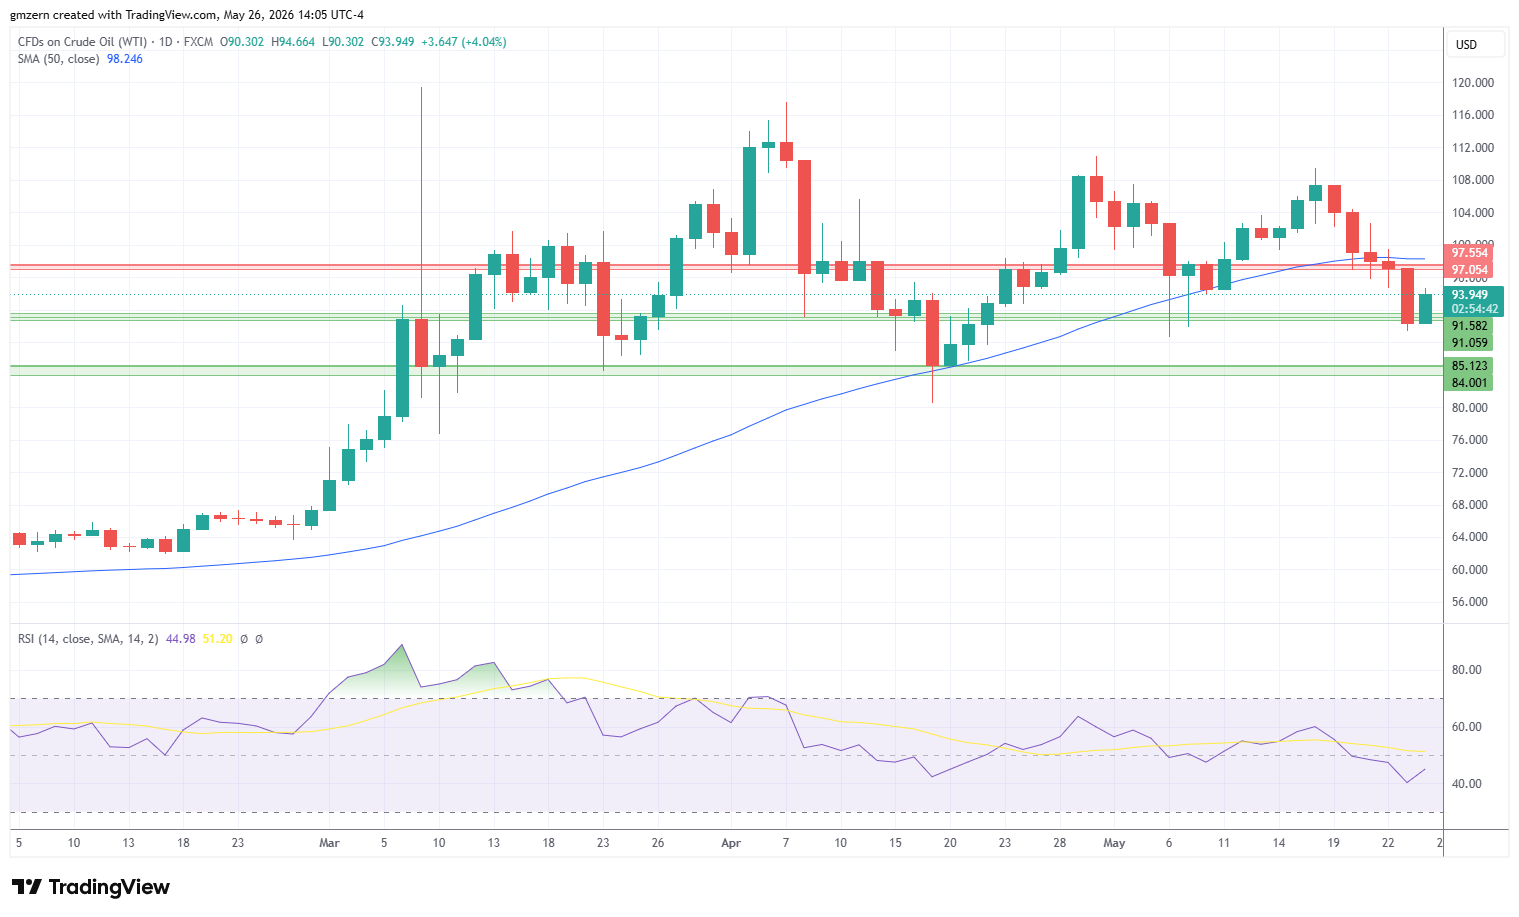The height and width of the screenshot is (917, 1519).
Task: Click the countdown timer 02:54:42
Action: (x=1474, y=310)
